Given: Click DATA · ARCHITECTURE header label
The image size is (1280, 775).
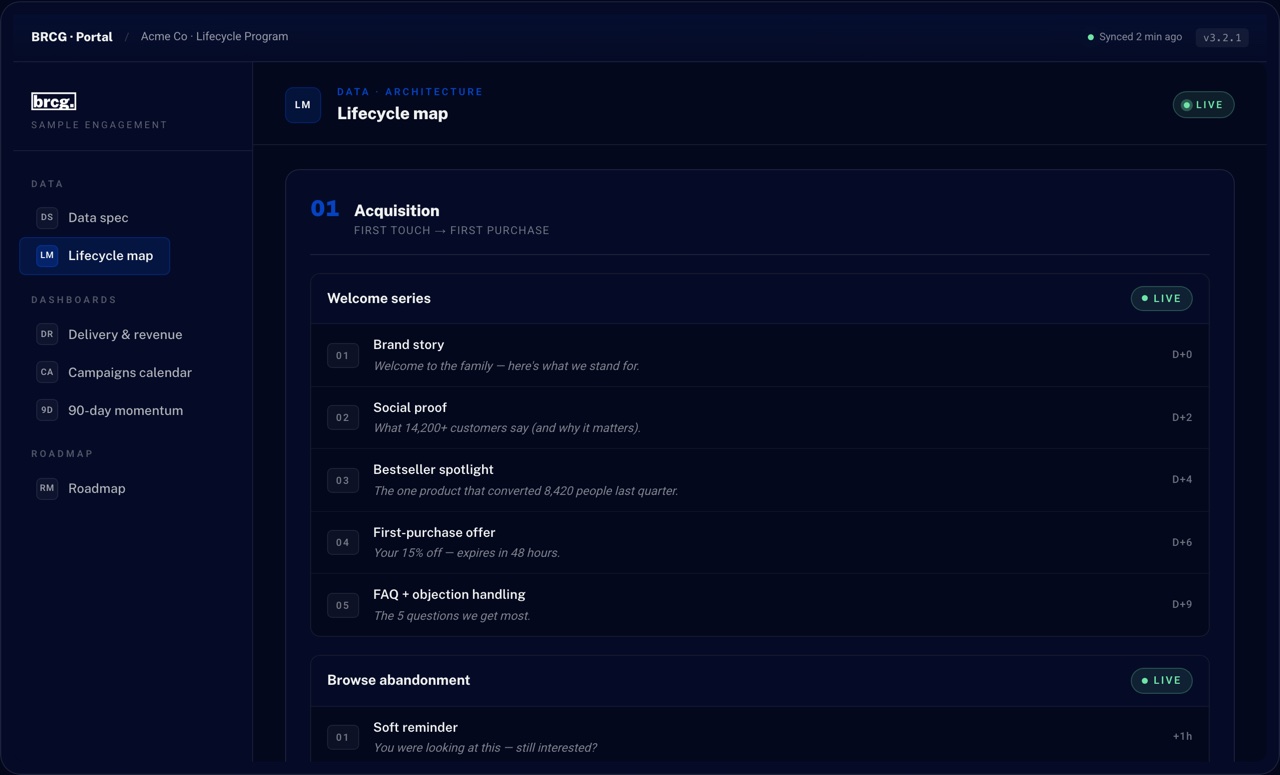Looking at the screenshot, I should coord(410,91).
